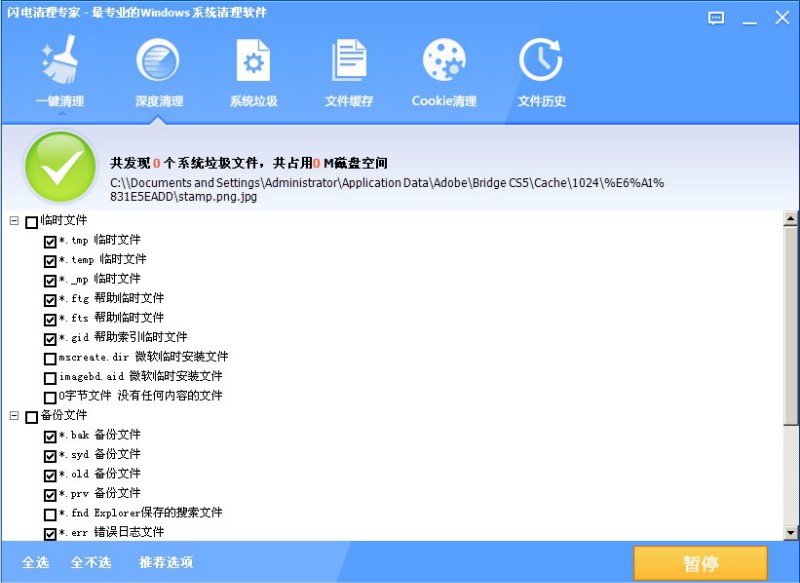Uncheck the *.tmp 临时文件 checkbox
Screen dimensions: 800x583
50,242
